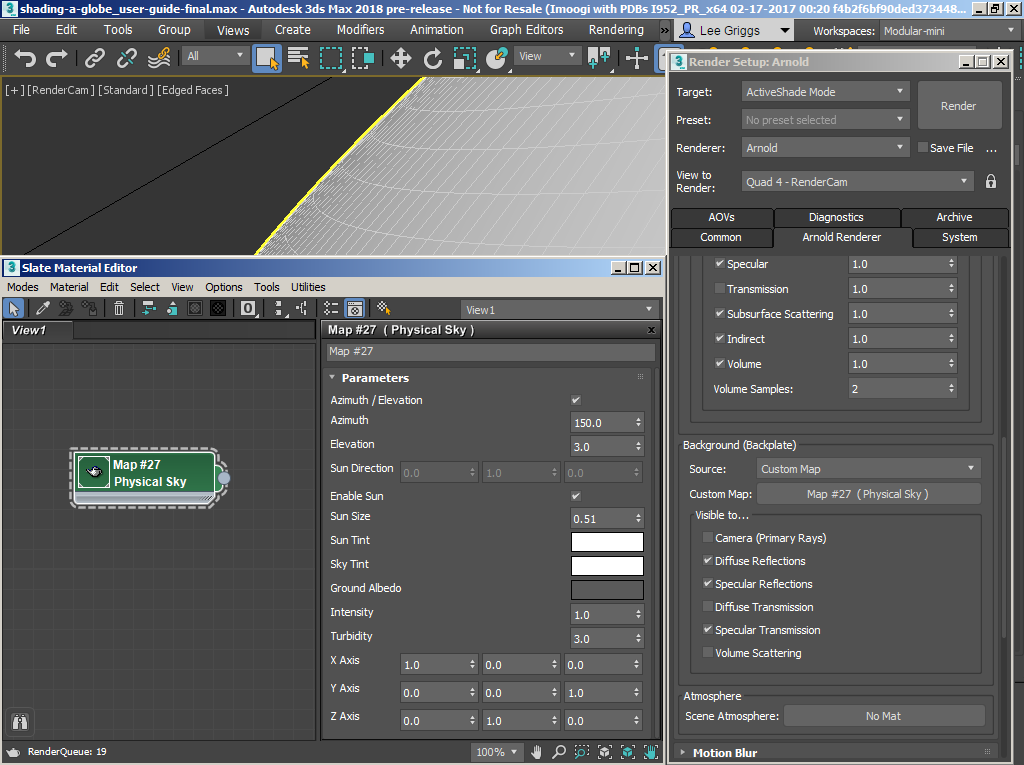Open the Renderer dropdown showing Arnold
This screenshot has width=1024, height=765.
click(x=825, y=148)
